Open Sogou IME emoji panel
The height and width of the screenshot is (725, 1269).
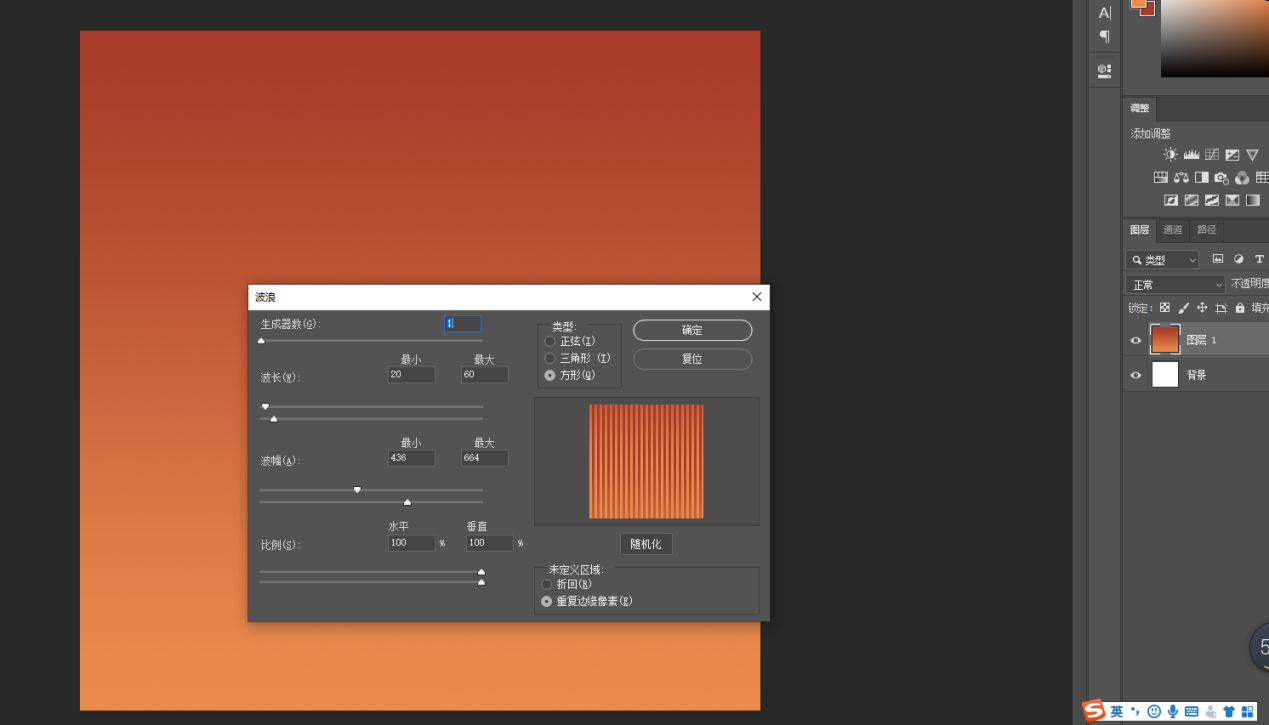[x=1154, y=711]
